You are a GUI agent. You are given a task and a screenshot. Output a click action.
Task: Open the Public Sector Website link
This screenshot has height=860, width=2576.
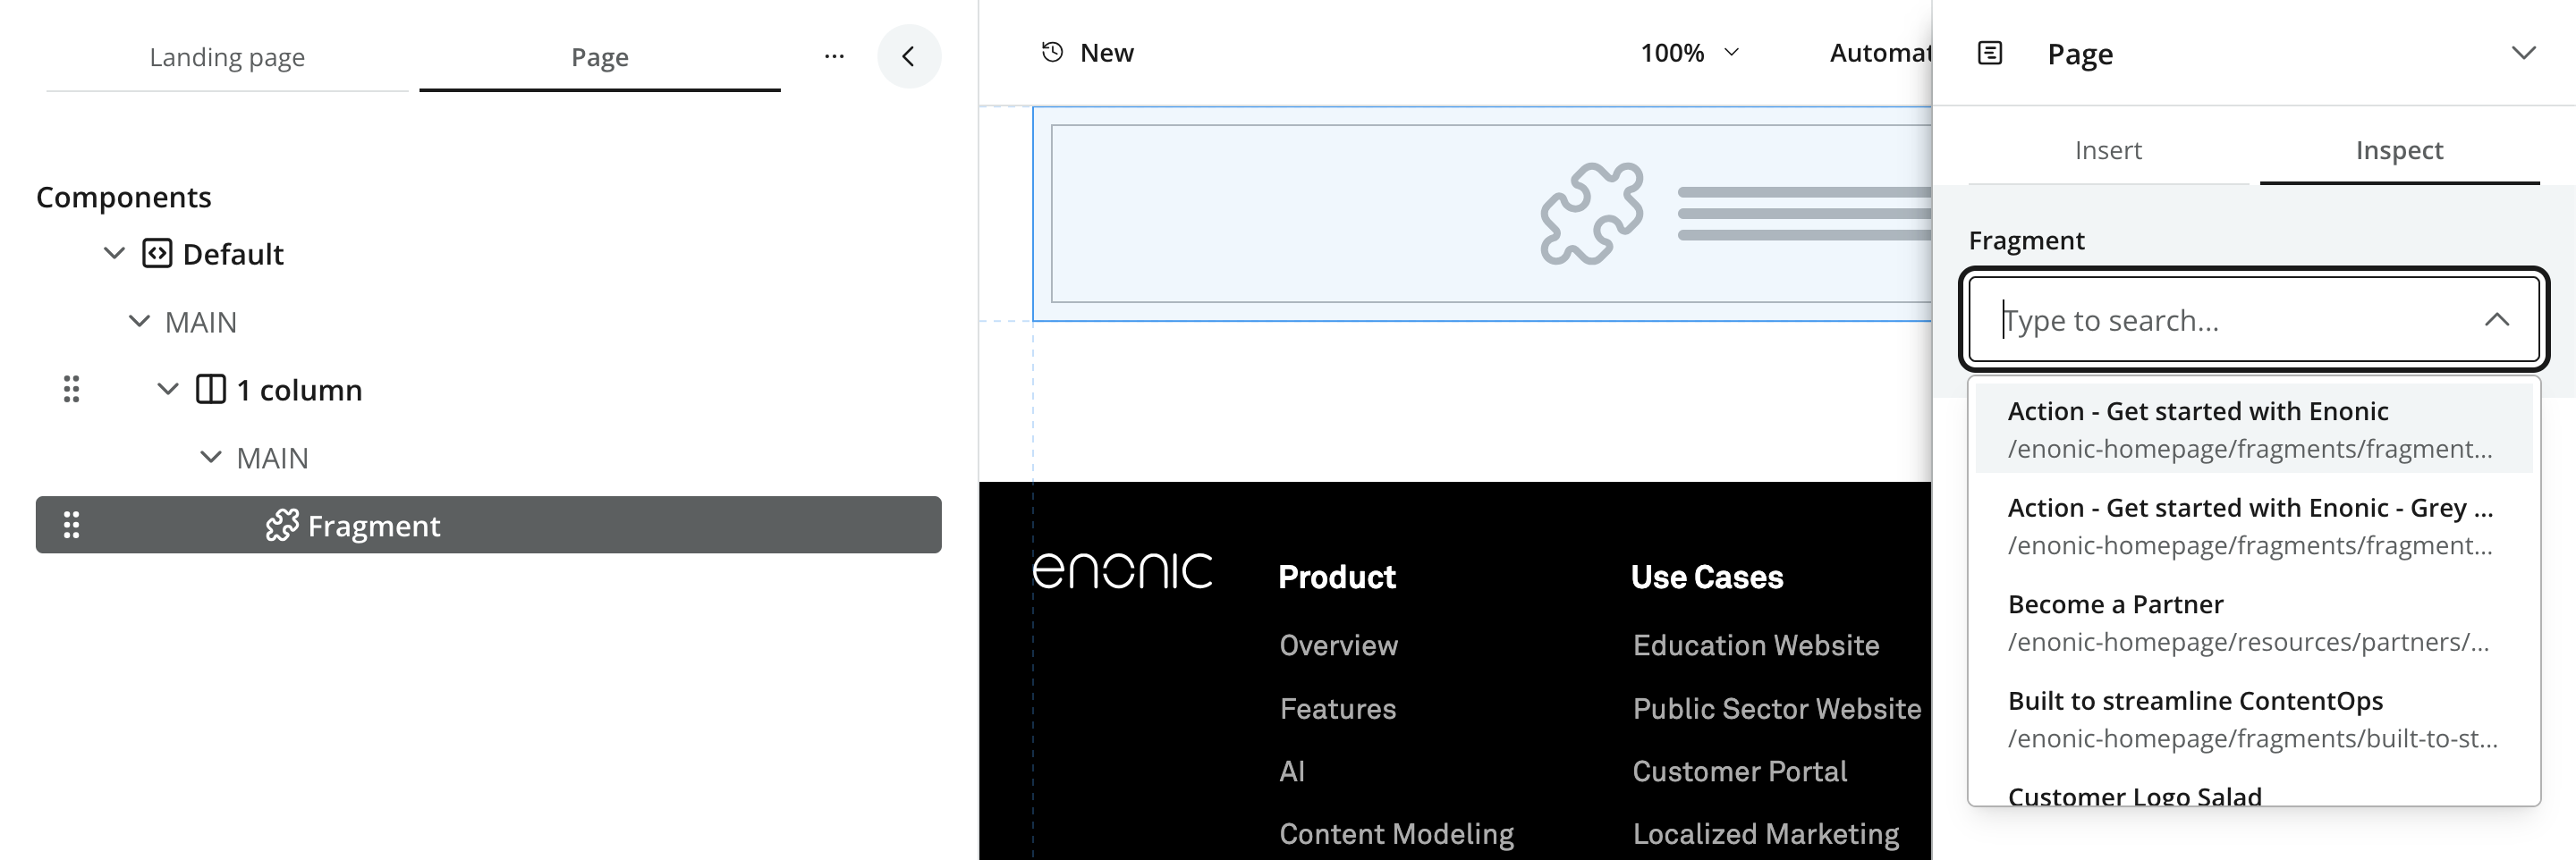(1777, 709)
